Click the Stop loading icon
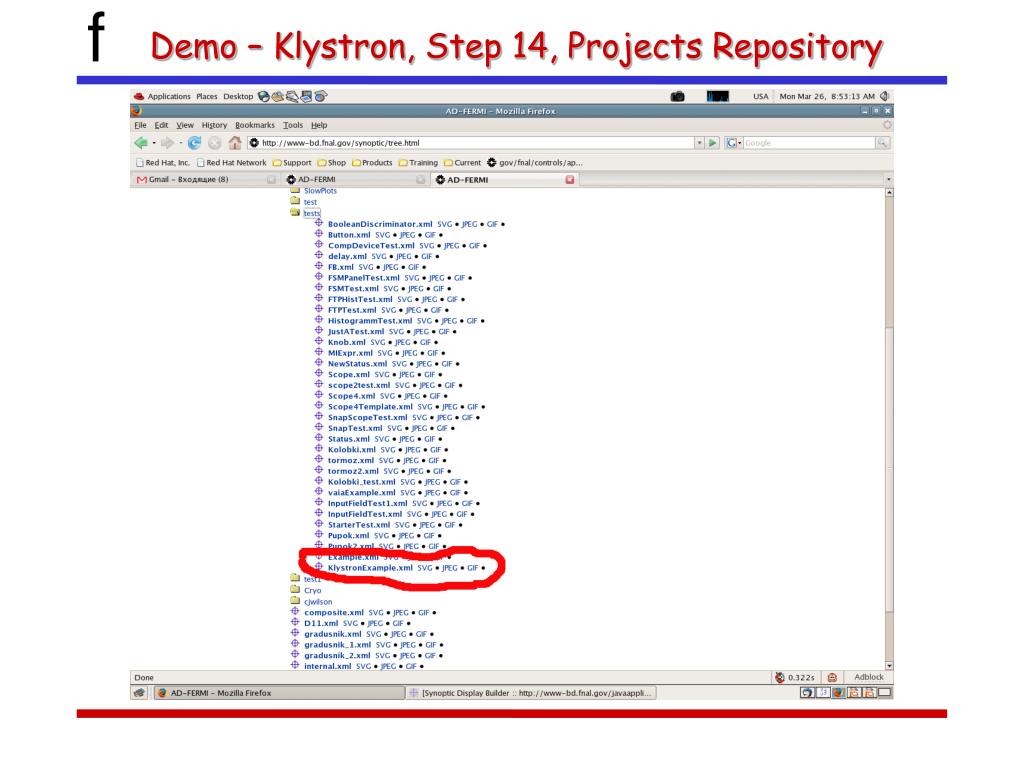Screen dimensions: 1024x768 pos(215,142)
